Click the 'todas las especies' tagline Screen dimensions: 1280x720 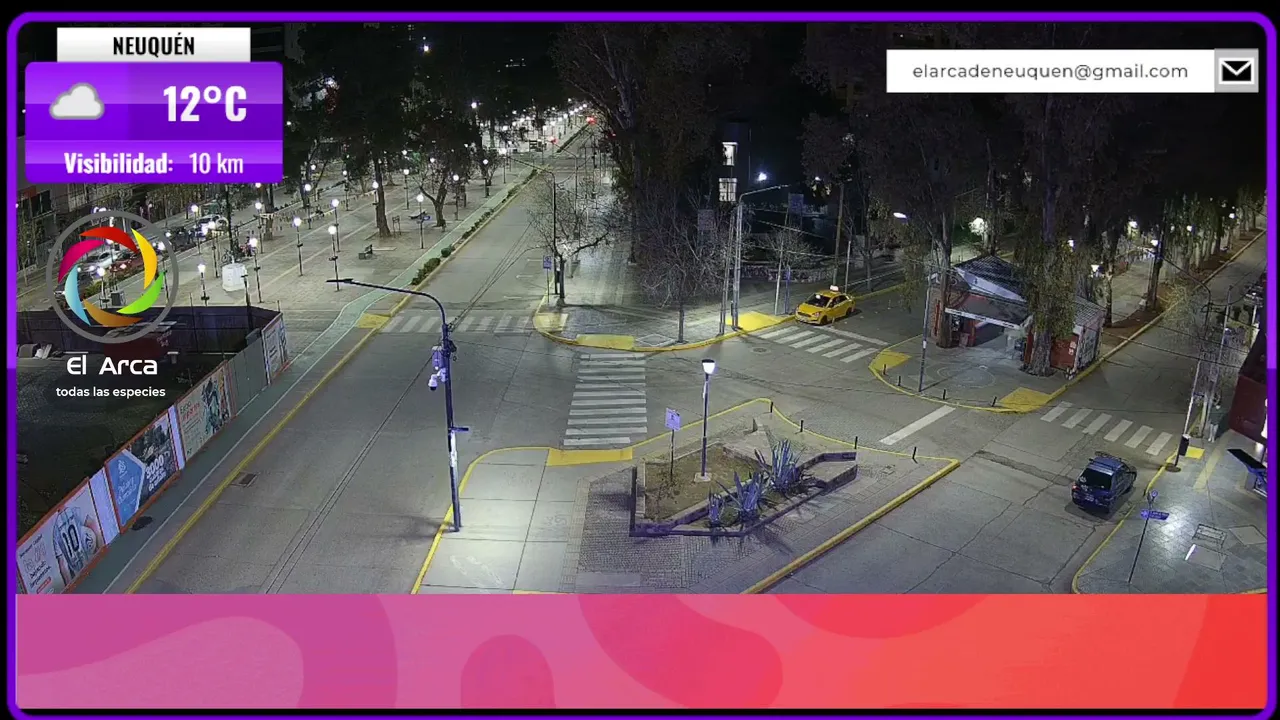coord(111,392)
